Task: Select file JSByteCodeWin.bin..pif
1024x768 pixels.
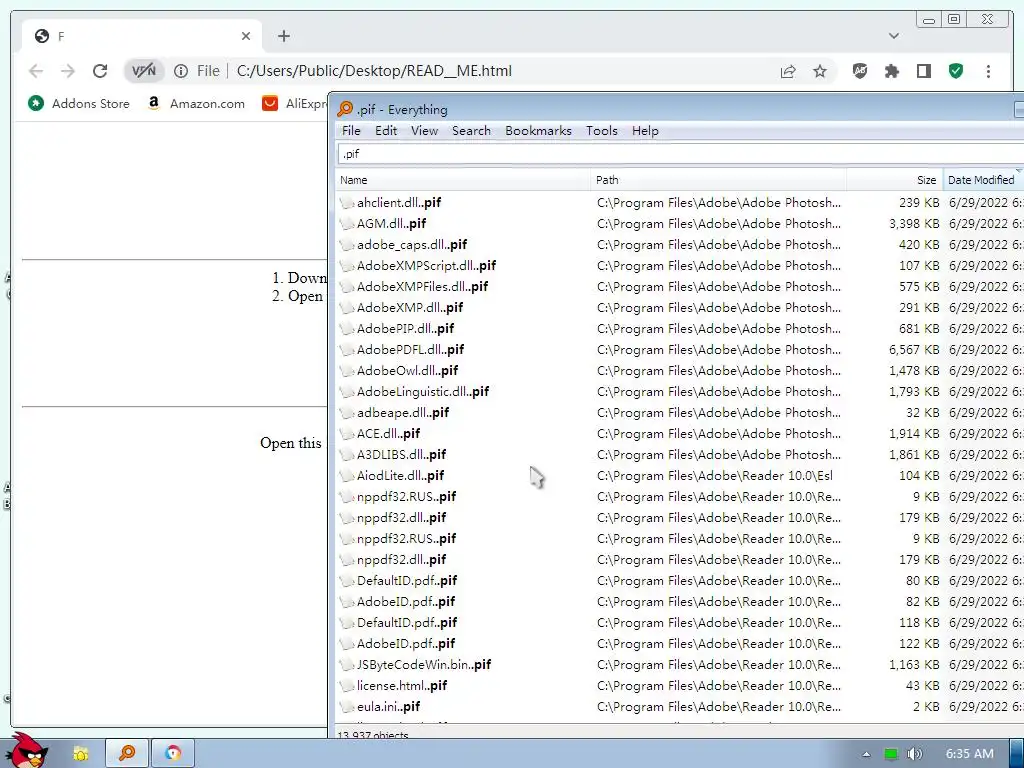Action: coord(424,664)
